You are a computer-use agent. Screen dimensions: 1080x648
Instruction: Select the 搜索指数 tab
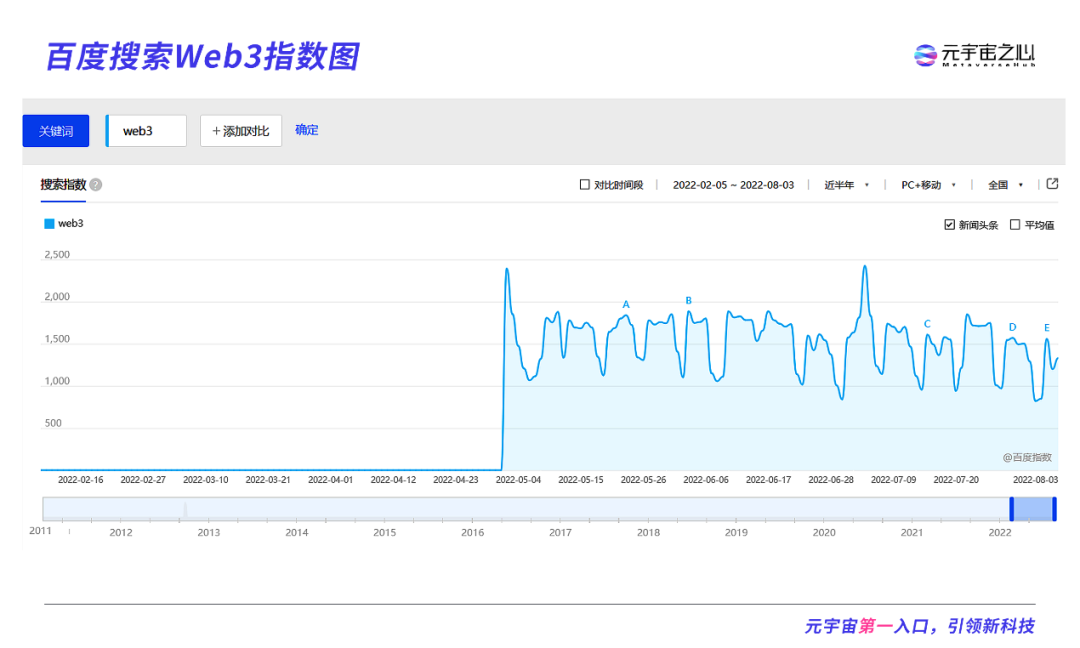click(63, 185)
